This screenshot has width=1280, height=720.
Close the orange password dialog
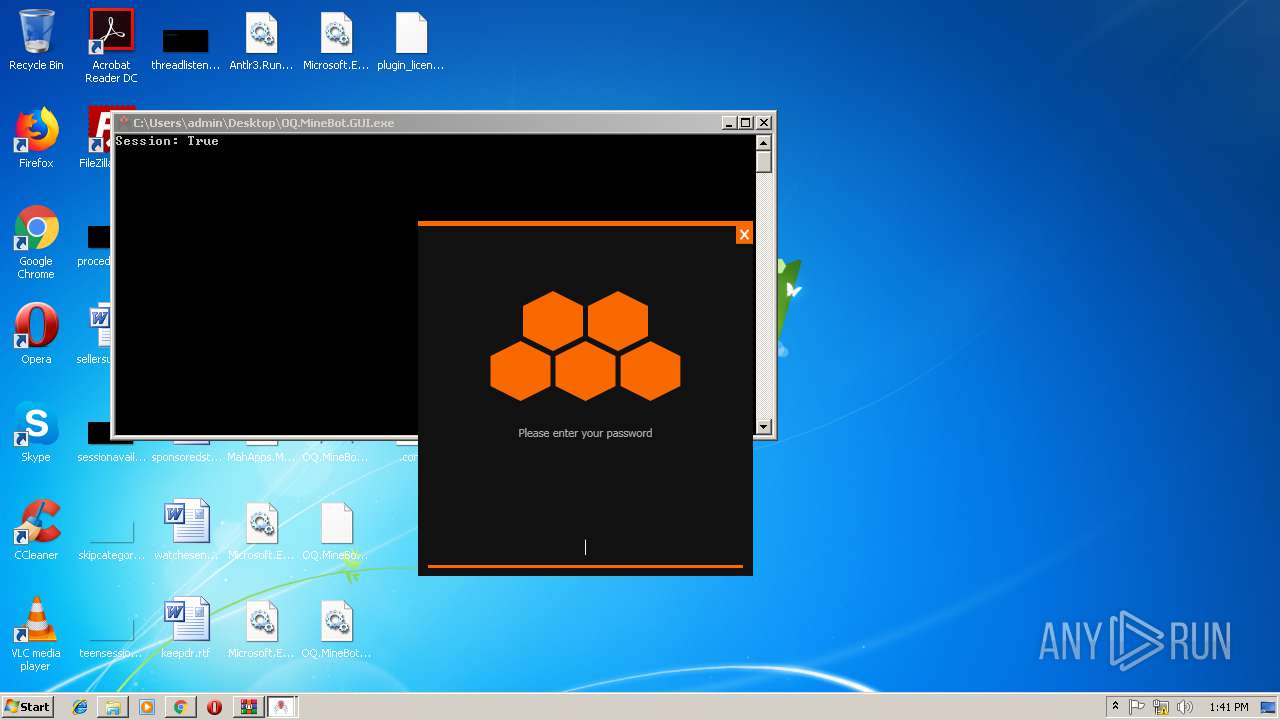tap(744, 234)
